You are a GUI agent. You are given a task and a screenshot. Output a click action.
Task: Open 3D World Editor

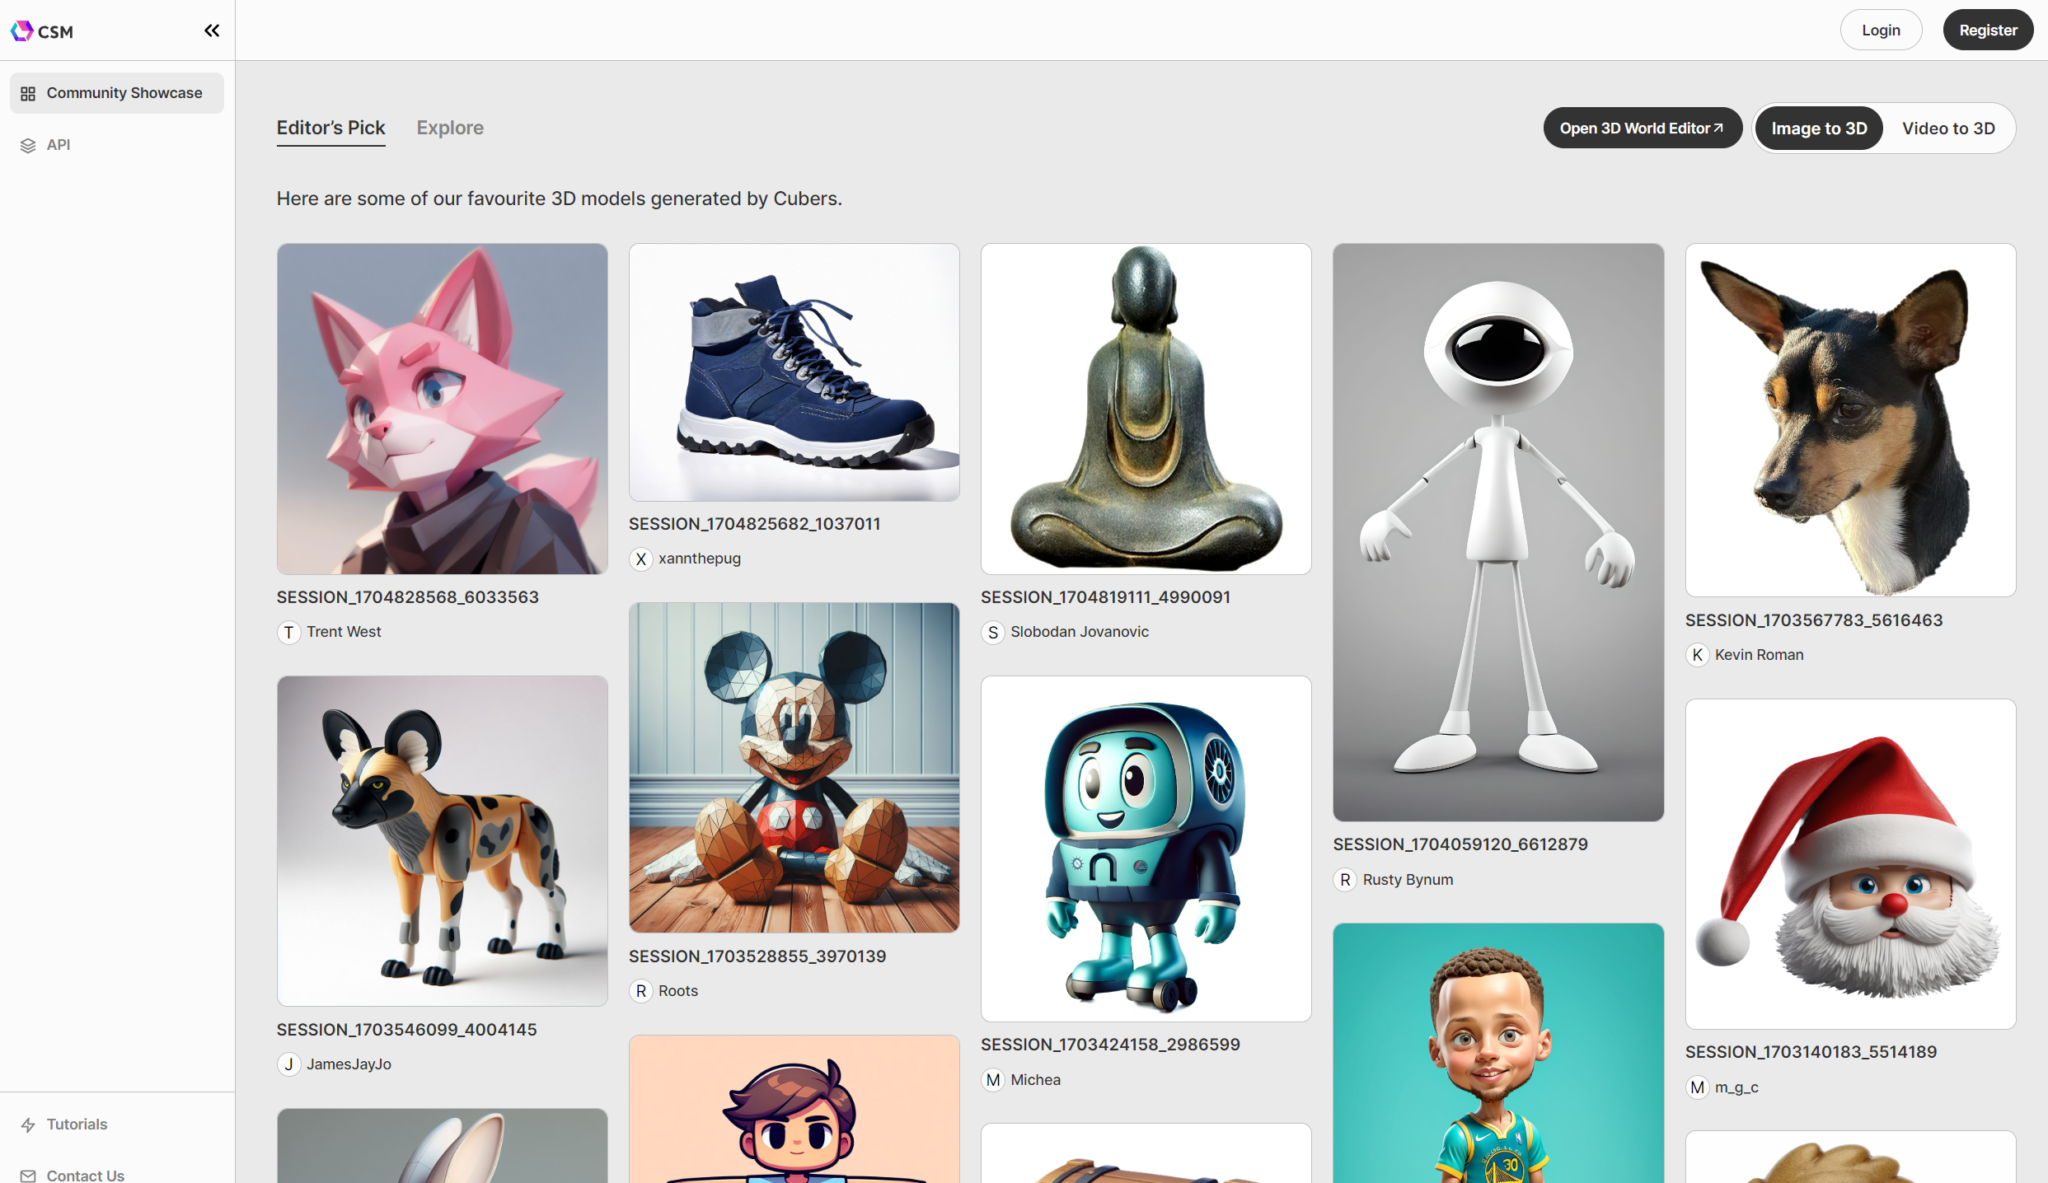click(1641, 128)
